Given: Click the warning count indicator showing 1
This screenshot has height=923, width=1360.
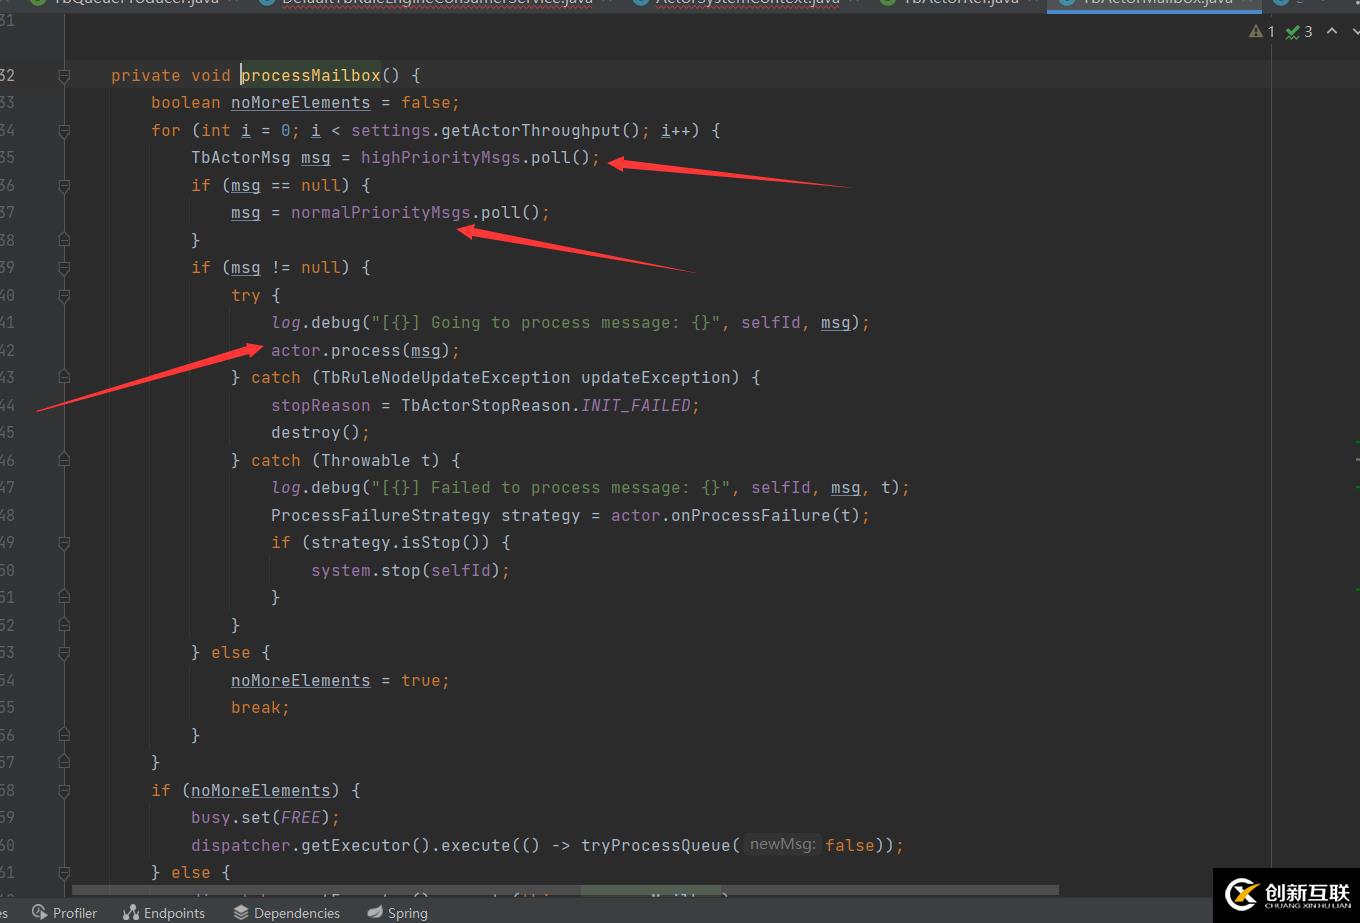Looking at the screenshot, I should coord(1262,32).
